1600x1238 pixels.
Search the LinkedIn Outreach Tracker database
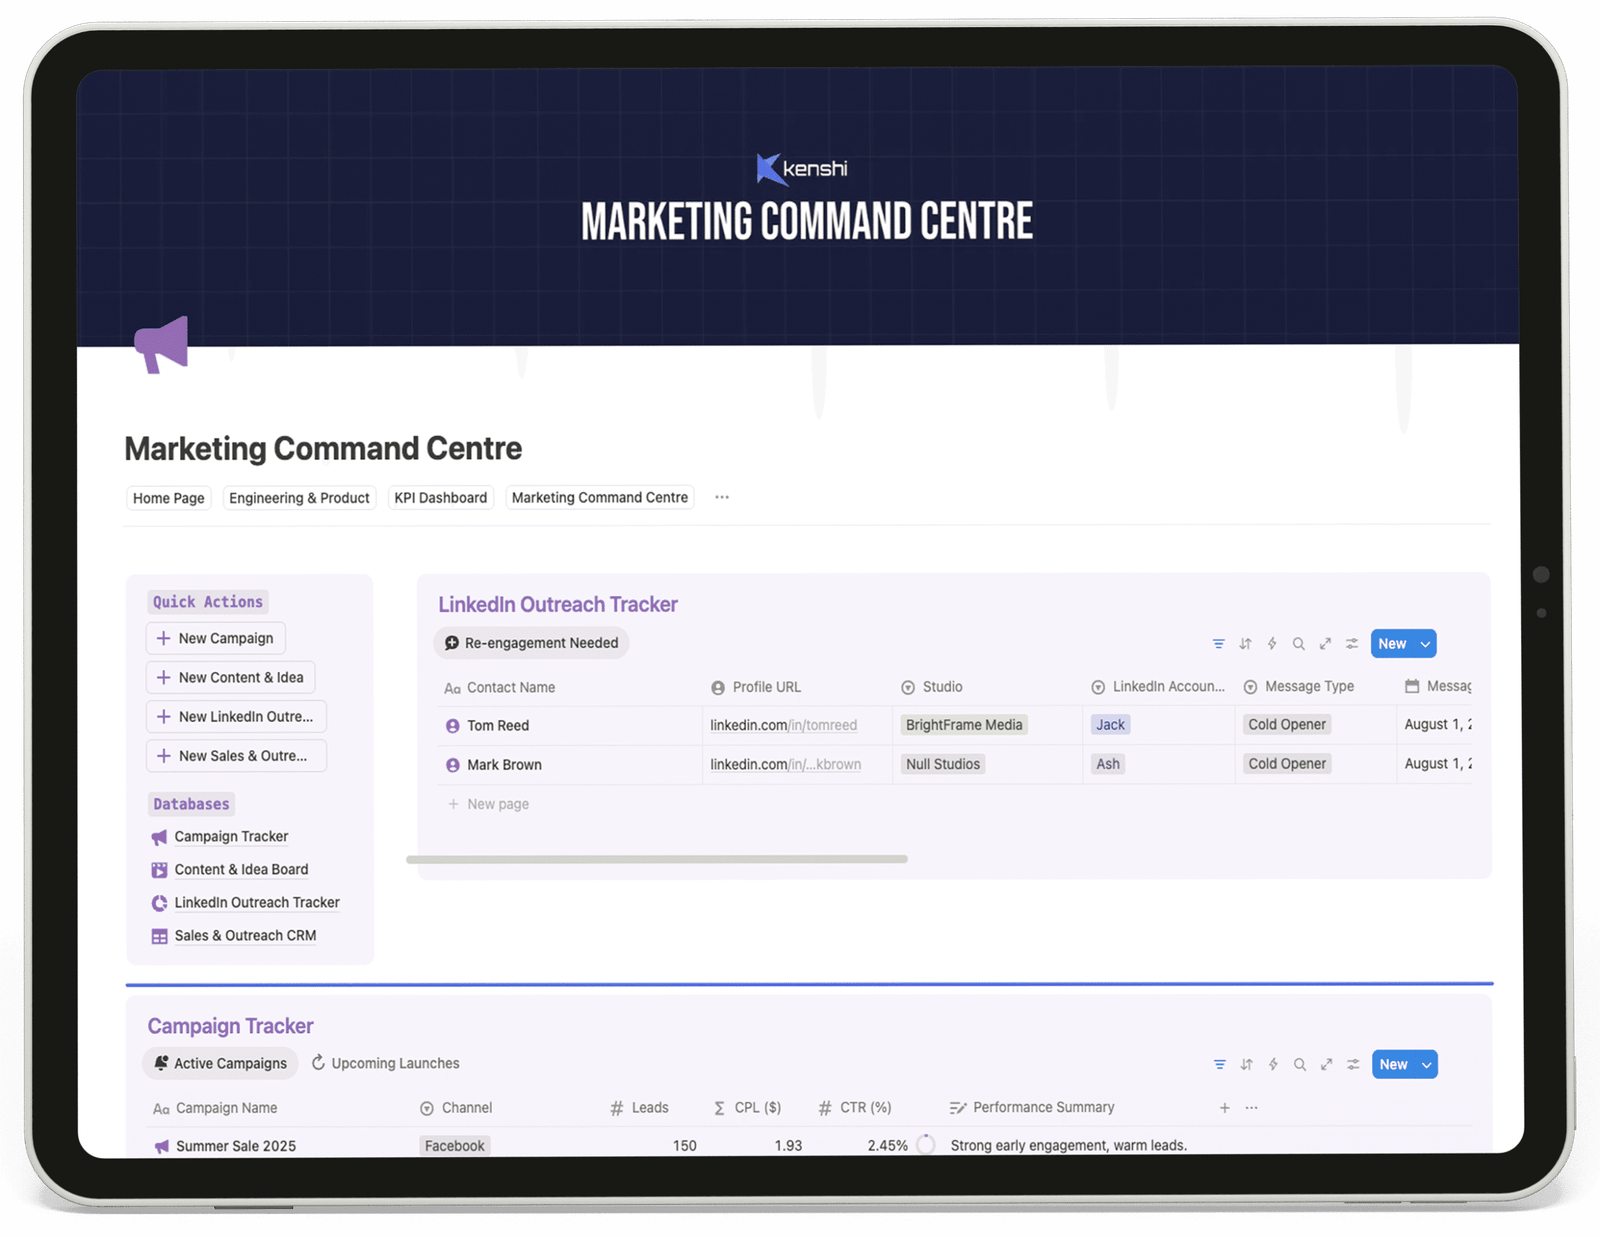[x=1298, y=644]
